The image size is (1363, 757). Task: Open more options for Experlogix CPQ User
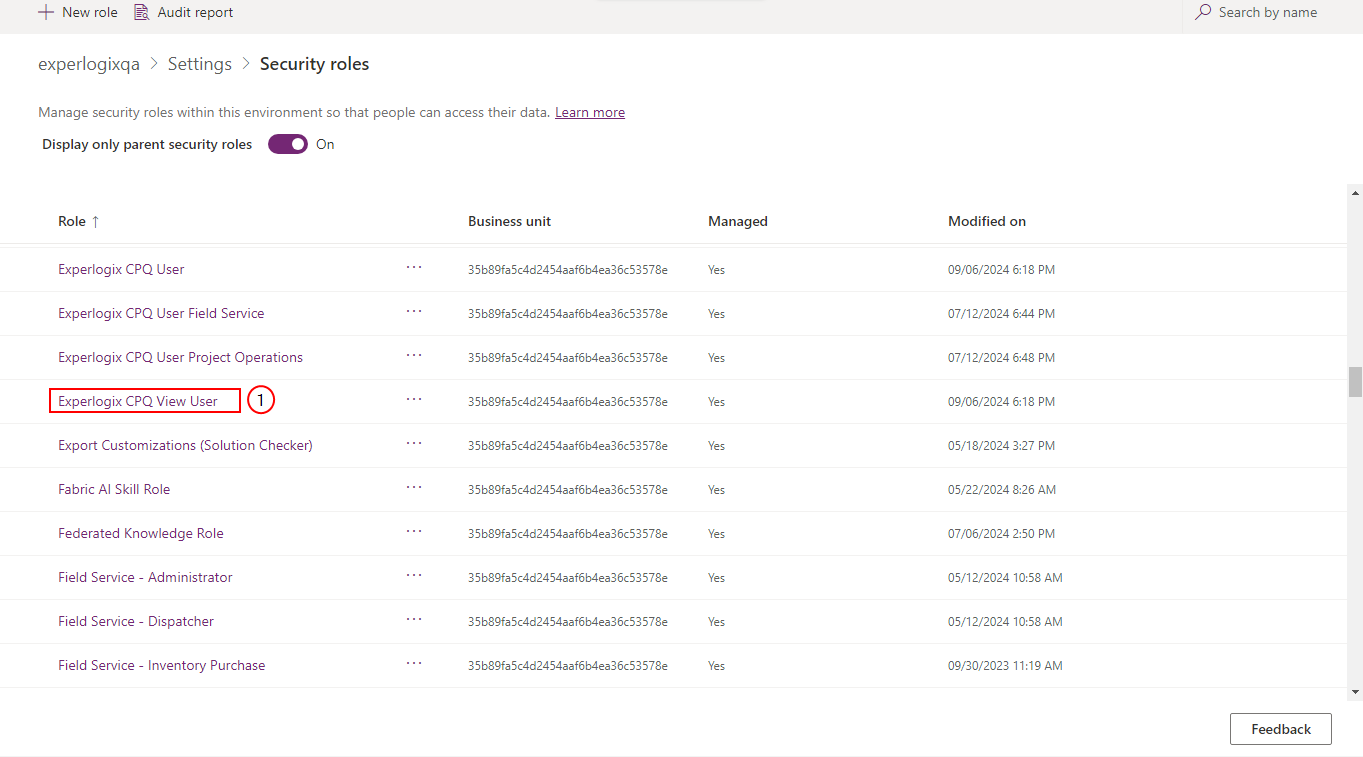[414, 268]
